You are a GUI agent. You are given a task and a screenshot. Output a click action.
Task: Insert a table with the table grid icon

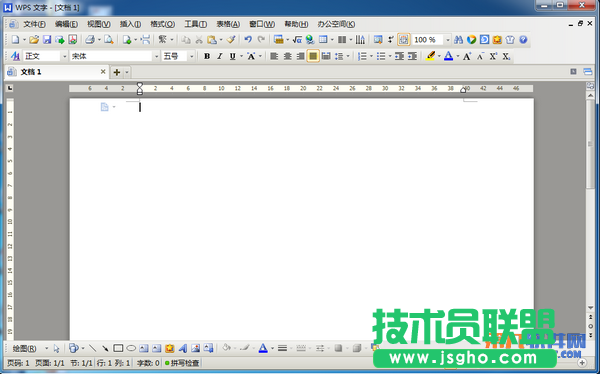pyautogui.click(x=323, y=39)
